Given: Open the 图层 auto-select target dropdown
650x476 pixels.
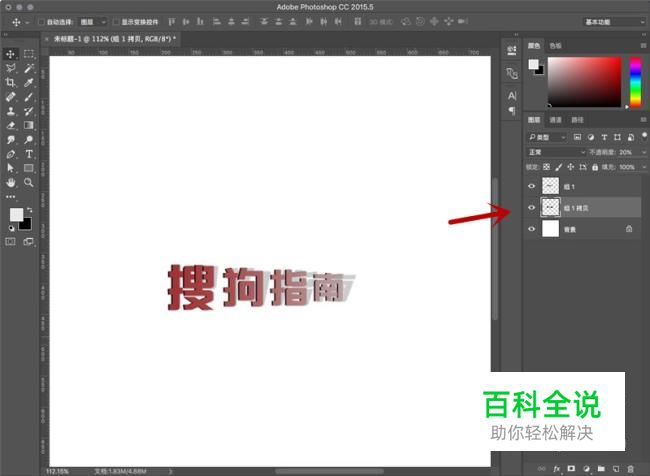Looking at the screenshot, I should click(x=93, y=22).
